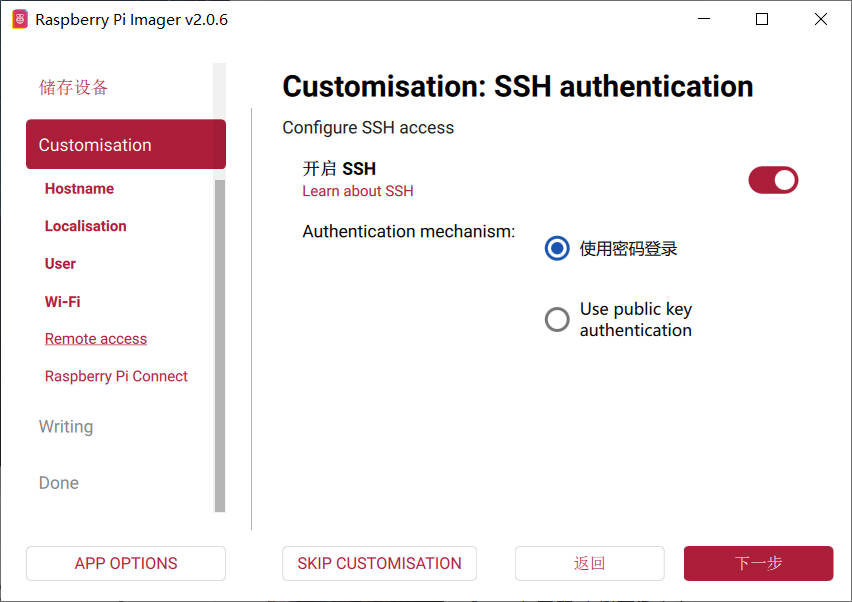The height and width of the screenshot is (602, 852).
Task: Open the Localisation customisation section
Action: point(85,226)
